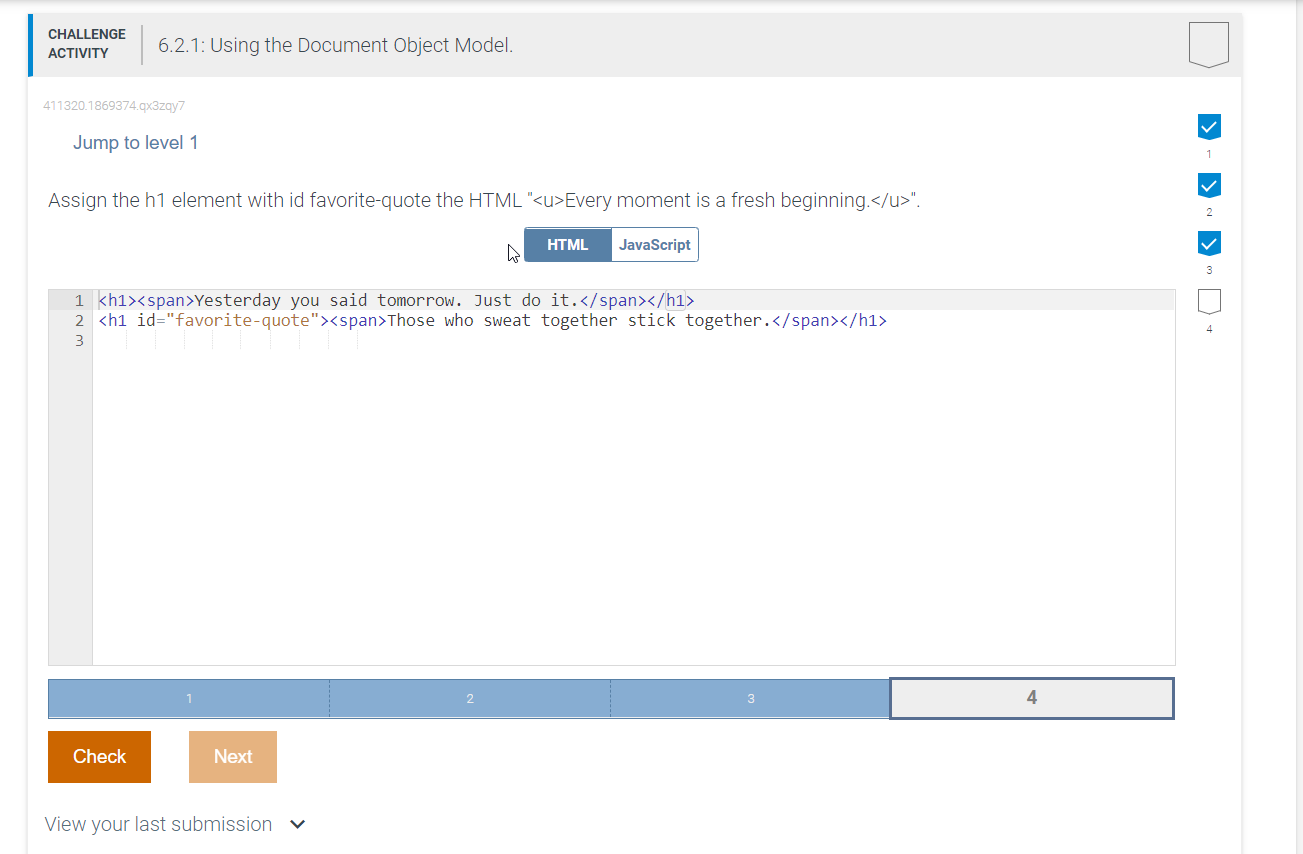This screenshot has width=1303, height=854.
Task: Click the instruction text about favorite-quote
Action: coord(484,200)
